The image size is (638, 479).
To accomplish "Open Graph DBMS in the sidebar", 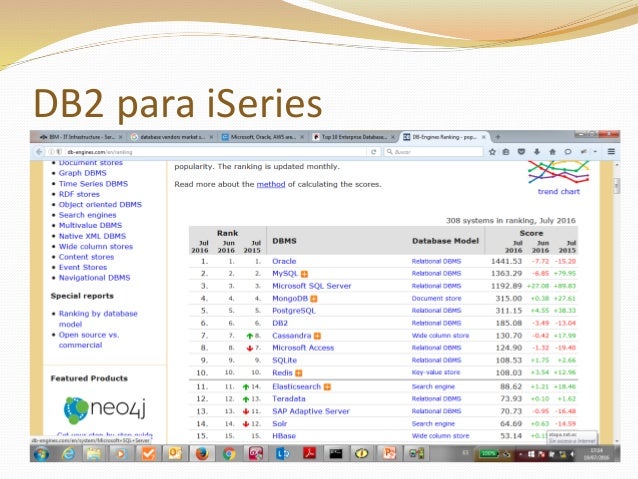I will tap(83, 173).
